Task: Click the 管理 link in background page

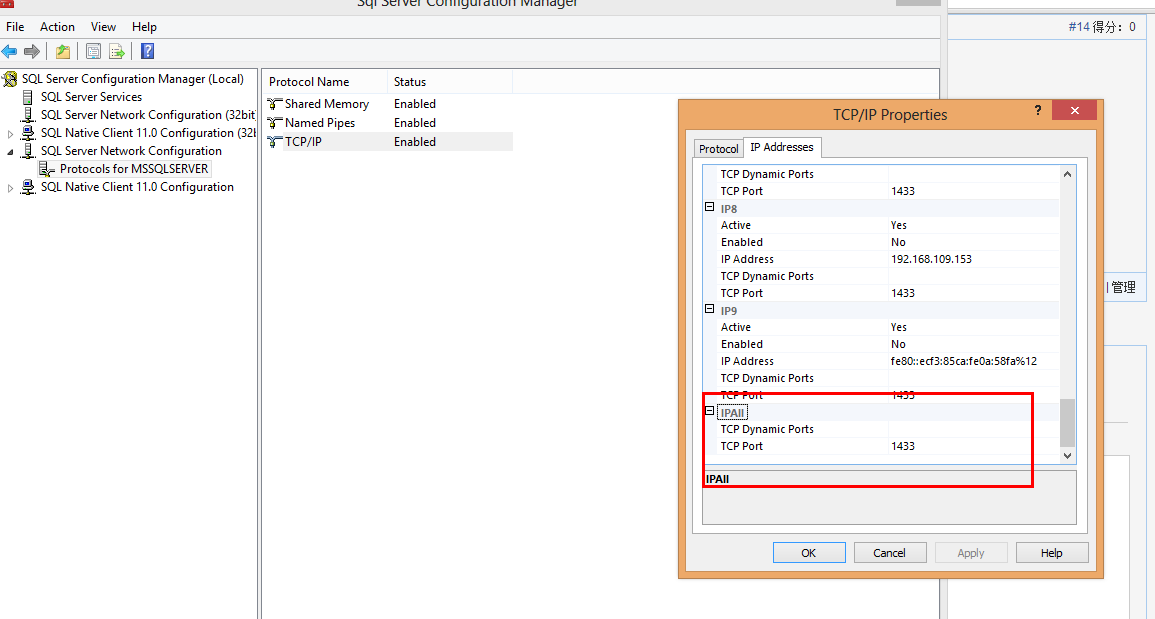Action: tap(1123, 287)
